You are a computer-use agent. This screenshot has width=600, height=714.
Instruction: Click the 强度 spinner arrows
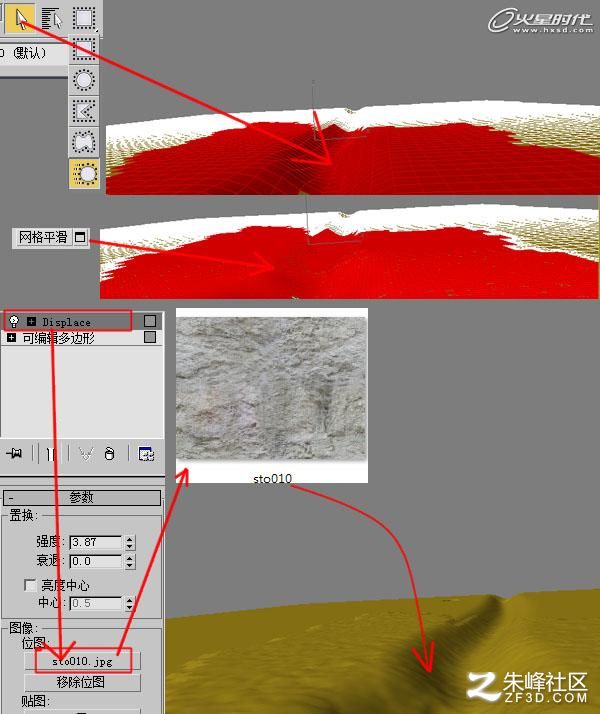point(130,542)
